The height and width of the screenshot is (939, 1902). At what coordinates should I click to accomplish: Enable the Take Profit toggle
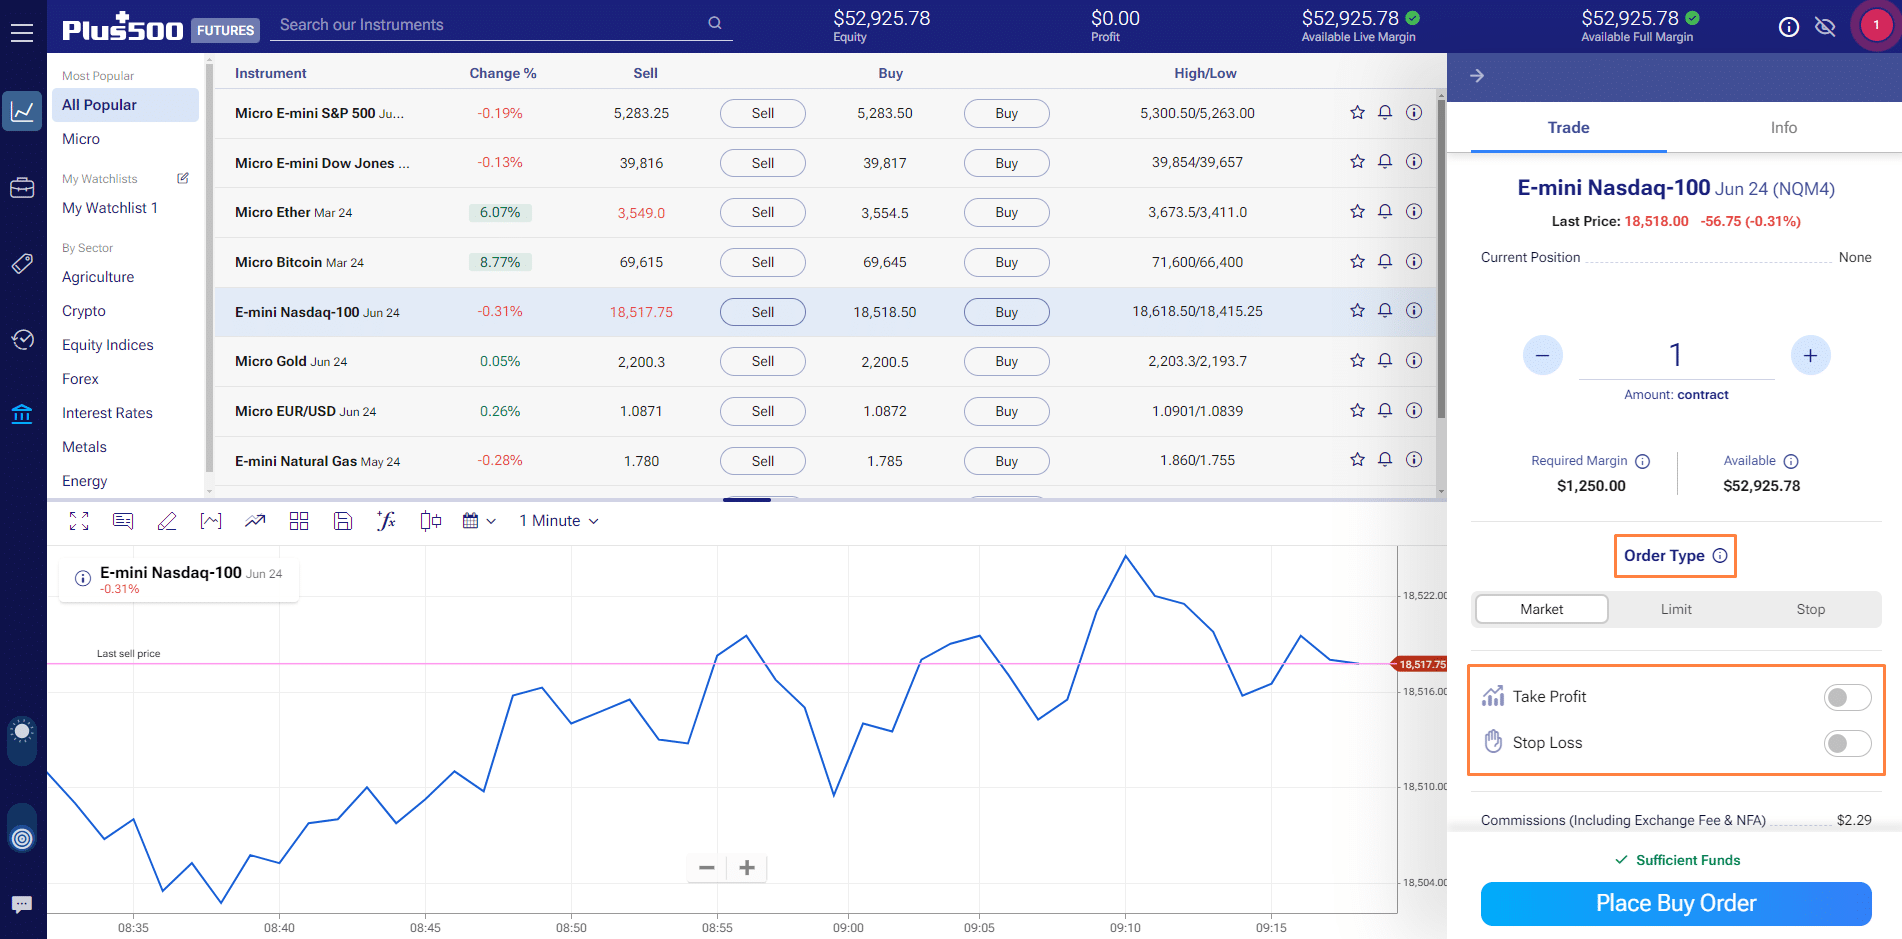coord(1847,697)
